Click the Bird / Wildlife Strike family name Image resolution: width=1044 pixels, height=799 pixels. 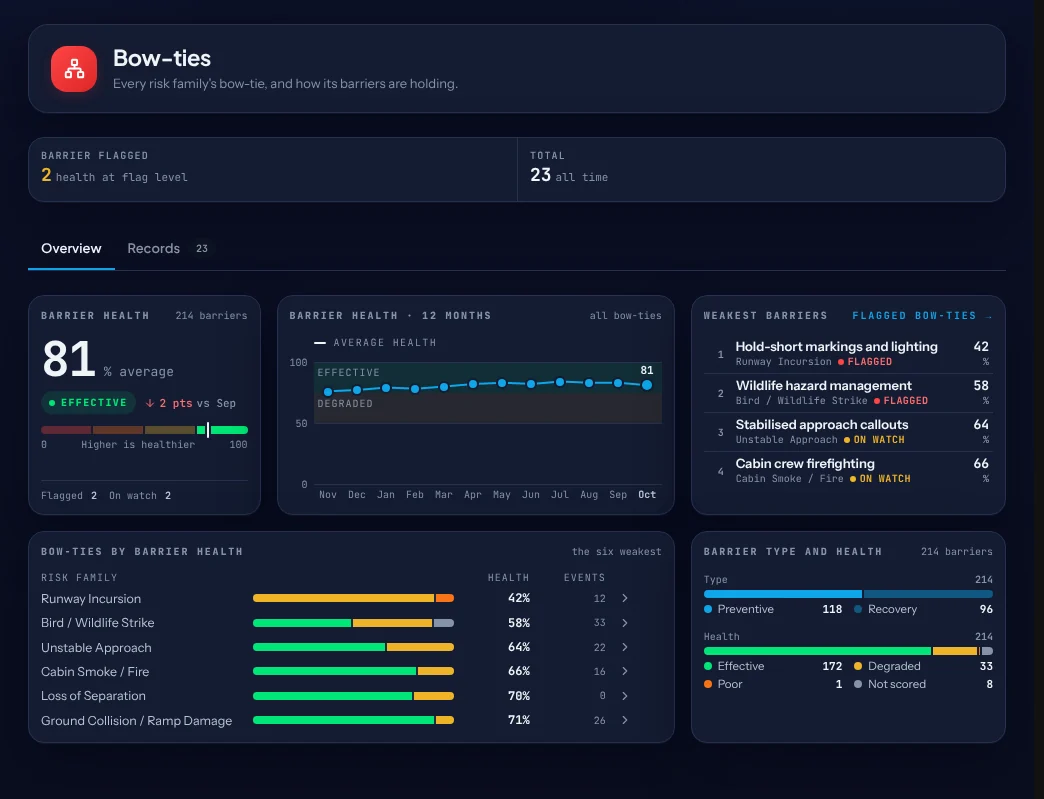[98, 623]
